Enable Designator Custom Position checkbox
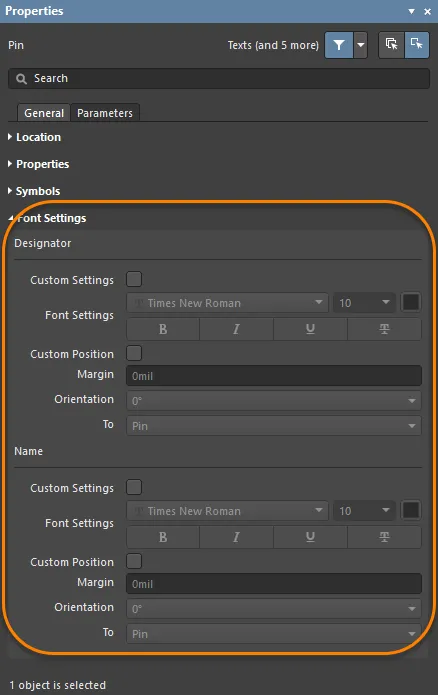The height and width of the screenshot is (695, 438). [134, 353]
